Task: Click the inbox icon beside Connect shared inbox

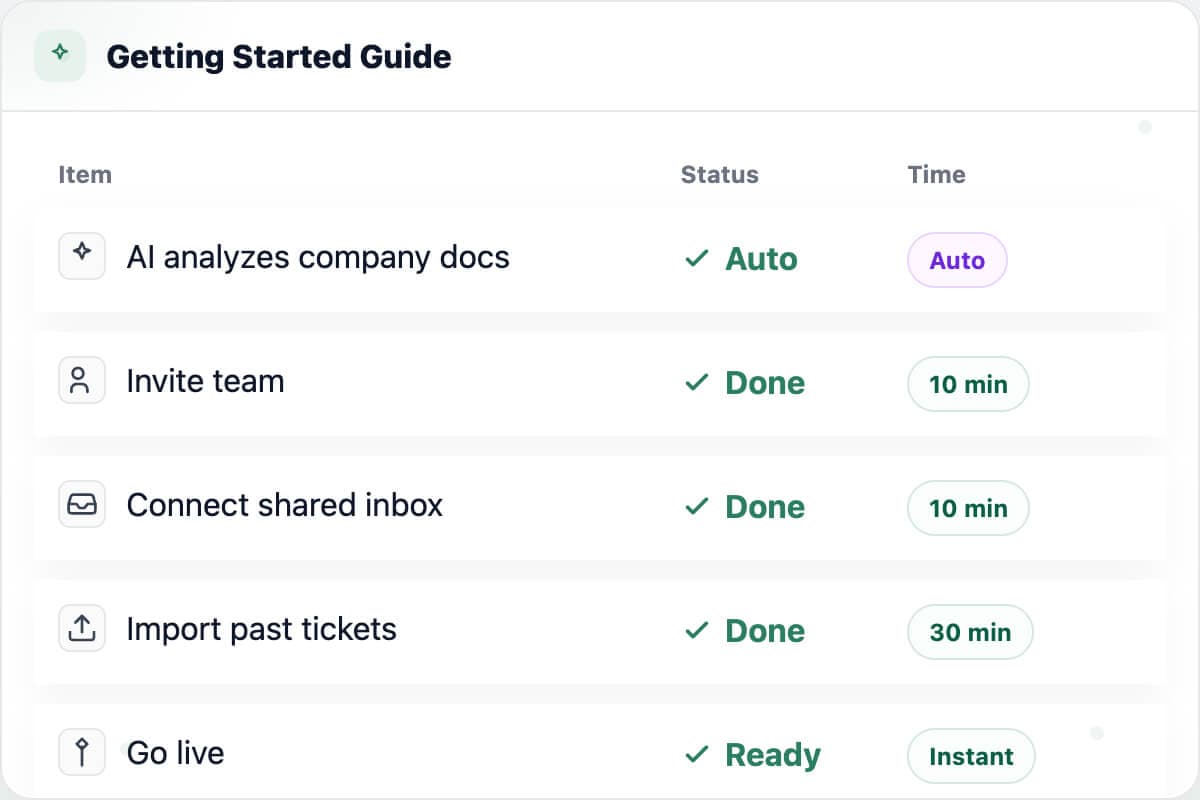Action: point(82,504)
